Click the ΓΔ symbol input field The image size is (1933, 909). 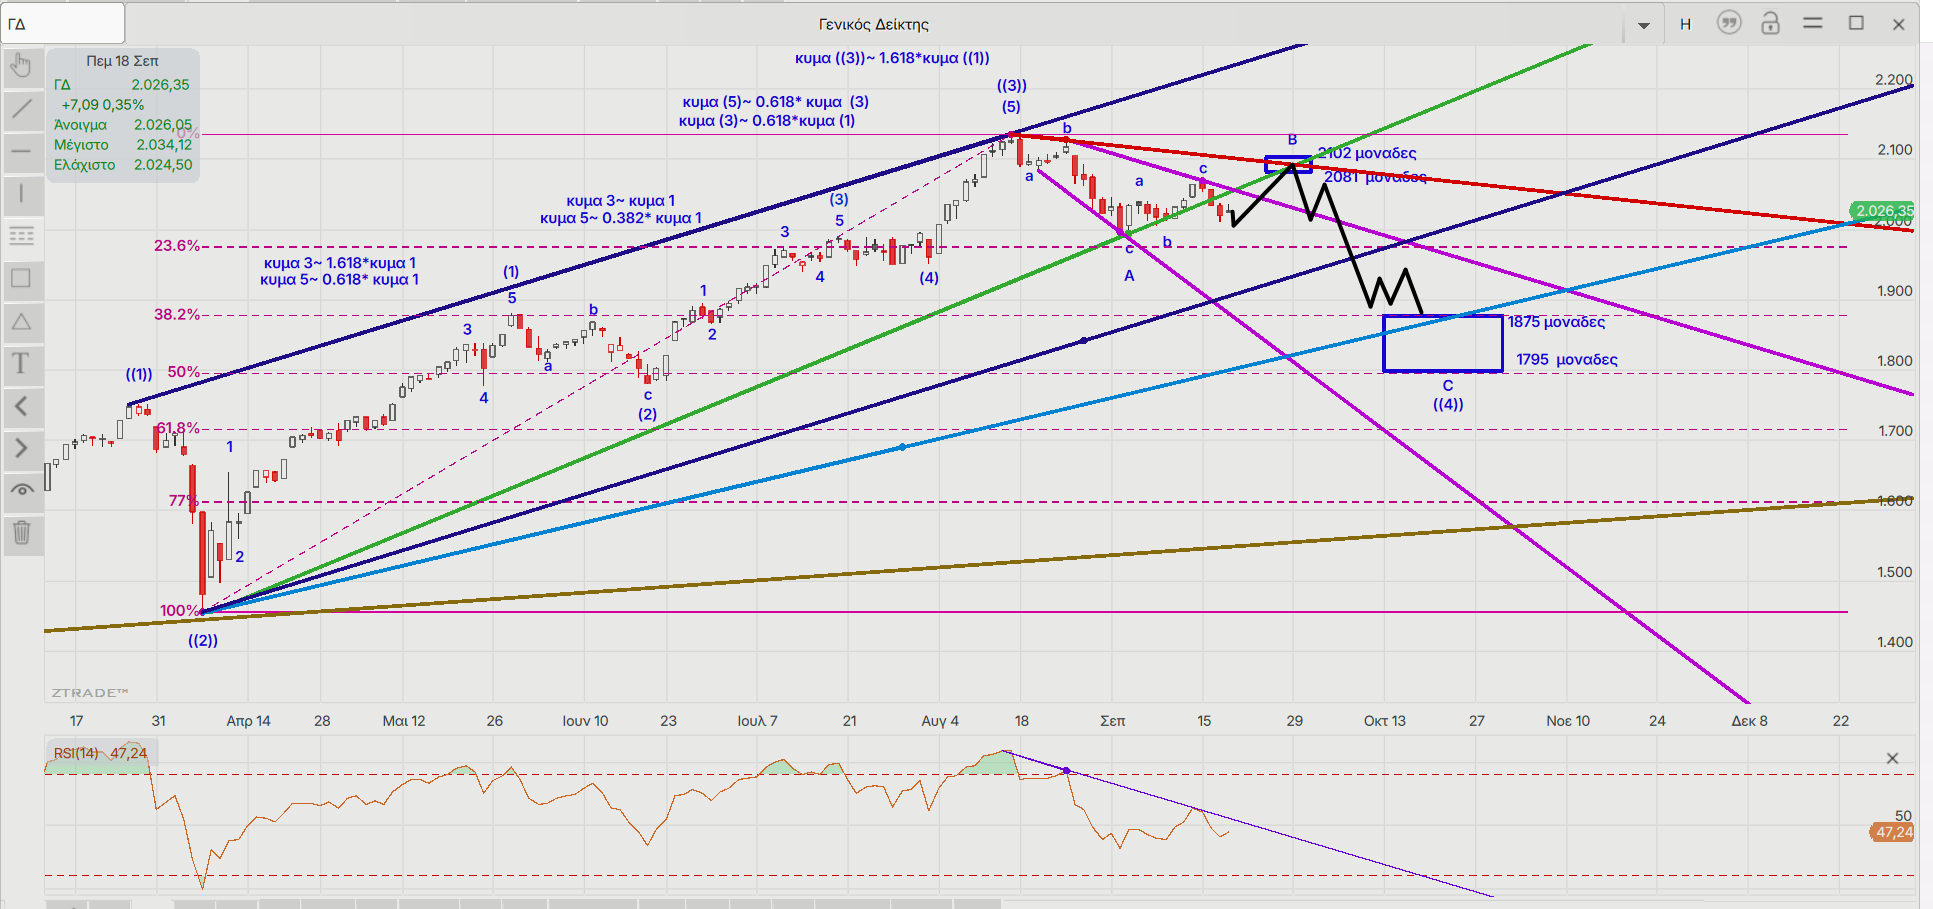[x=63, y=23]
